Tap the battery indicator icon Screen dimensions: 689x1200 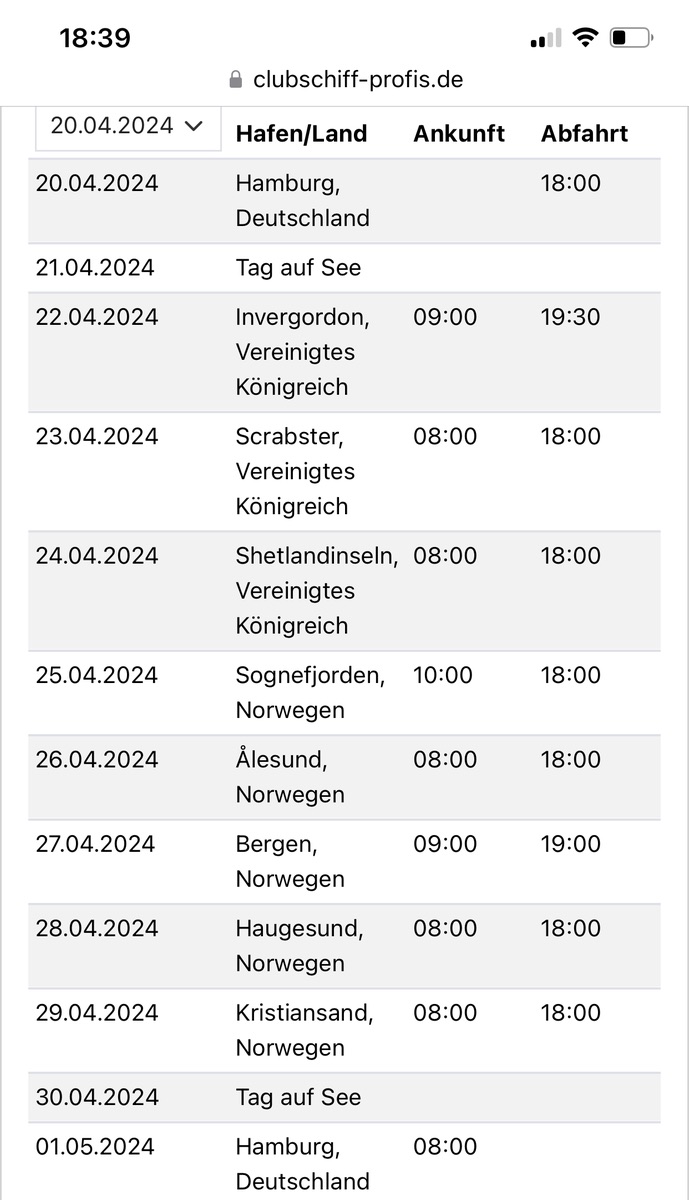pos(631,38)
